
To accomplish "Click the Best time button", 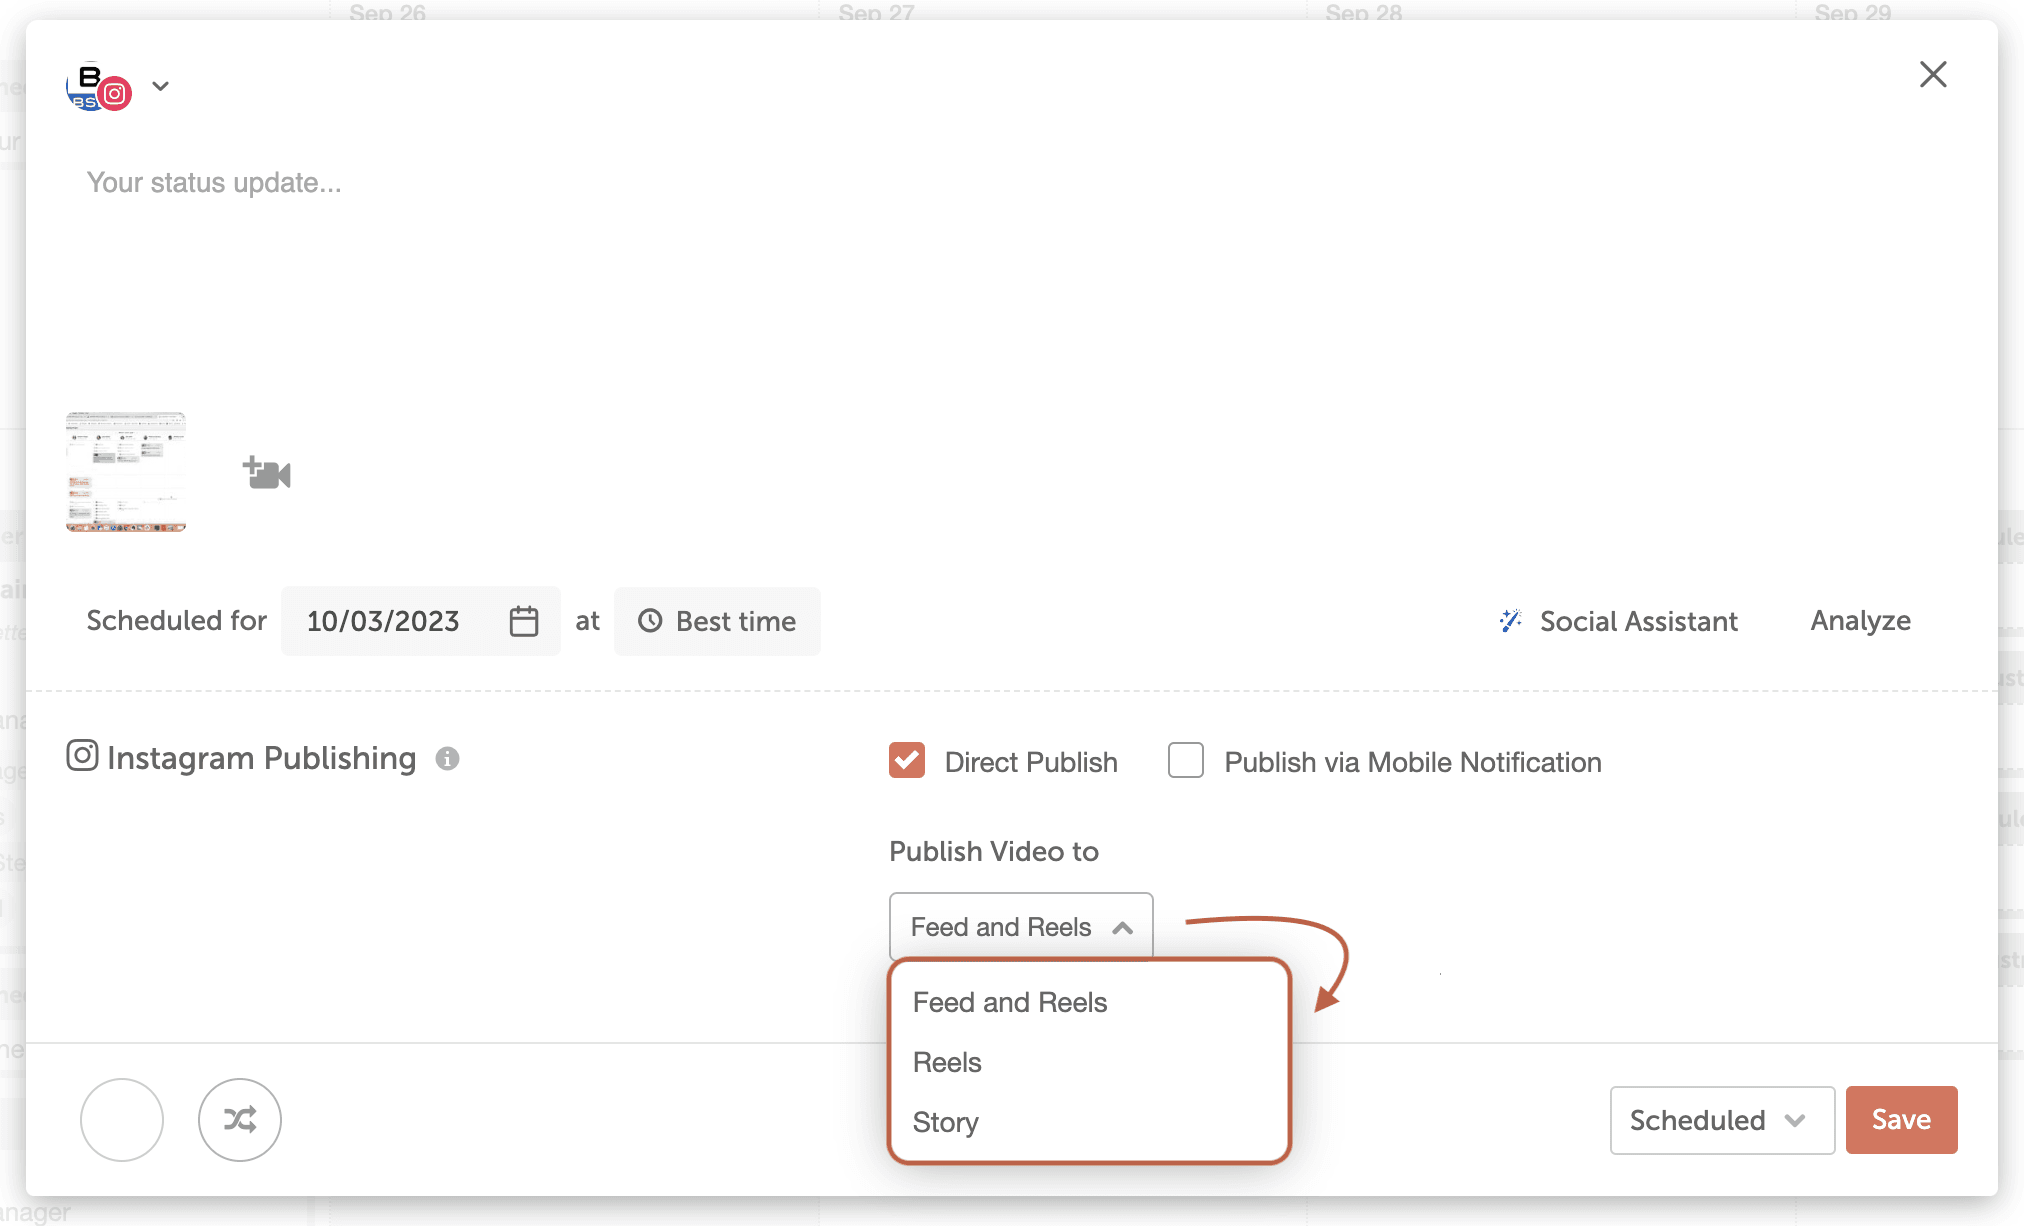I will (x=717, y=621).
